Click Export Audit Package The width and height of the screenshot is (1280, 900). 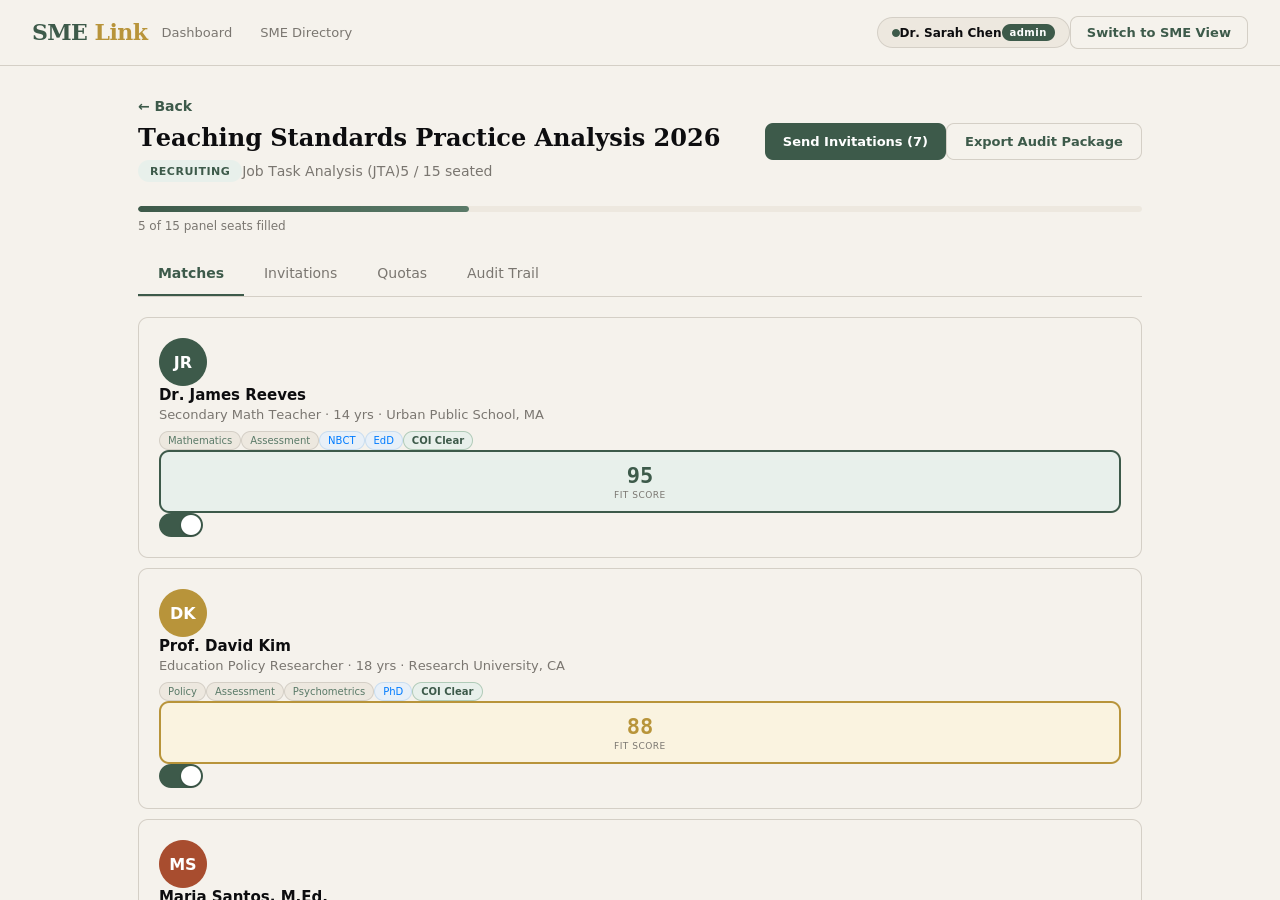pyautogui.click(x=1043, y=141)
